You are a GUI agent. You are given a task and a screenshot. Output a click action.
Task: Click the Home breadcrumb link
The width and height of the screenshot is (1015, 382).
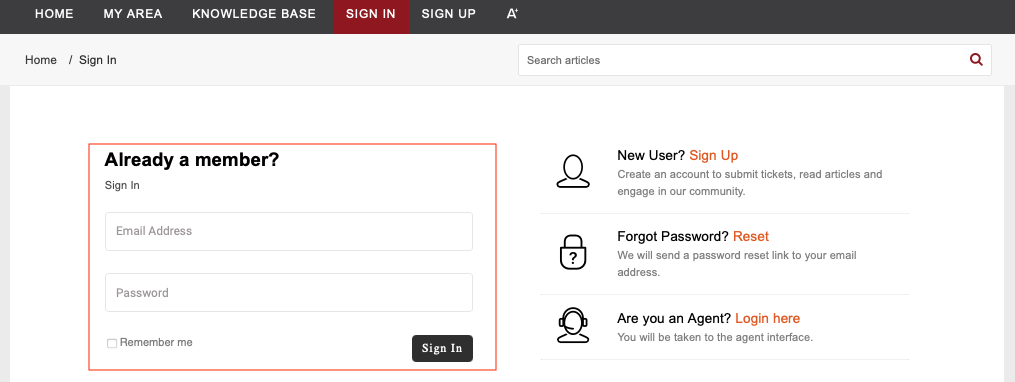41,60
